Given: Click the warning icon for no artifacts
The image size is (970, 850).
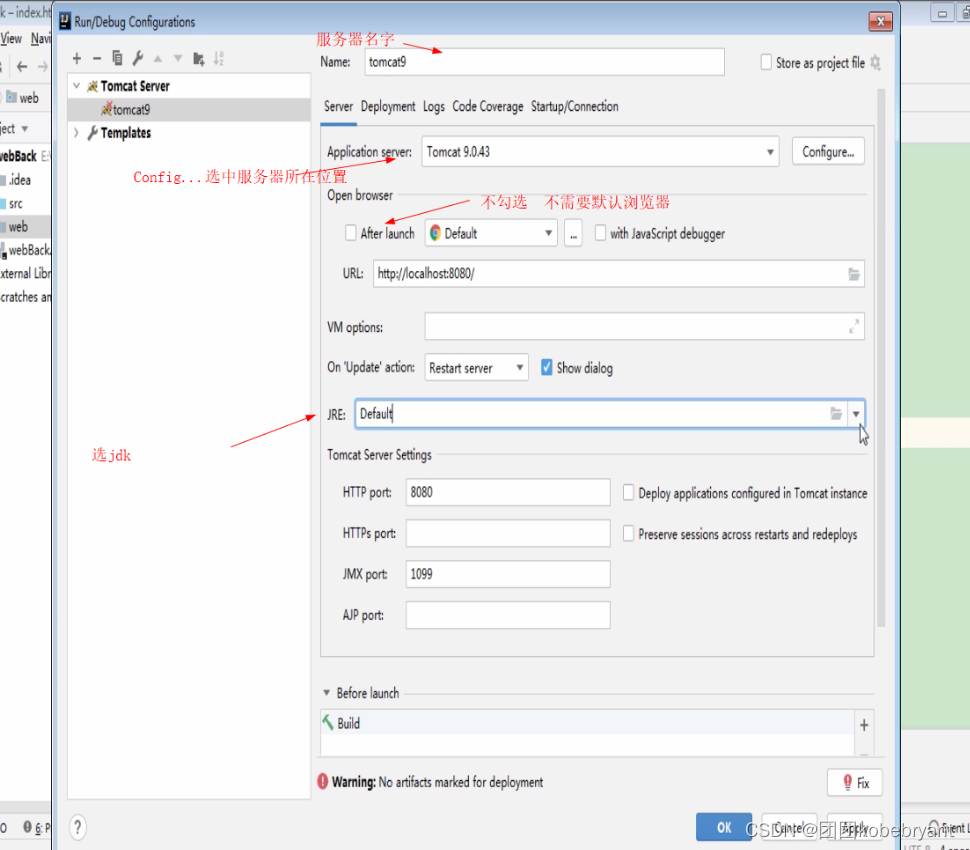Looking at the screenshot, I should pyautogui.click(x=323, y=782).
